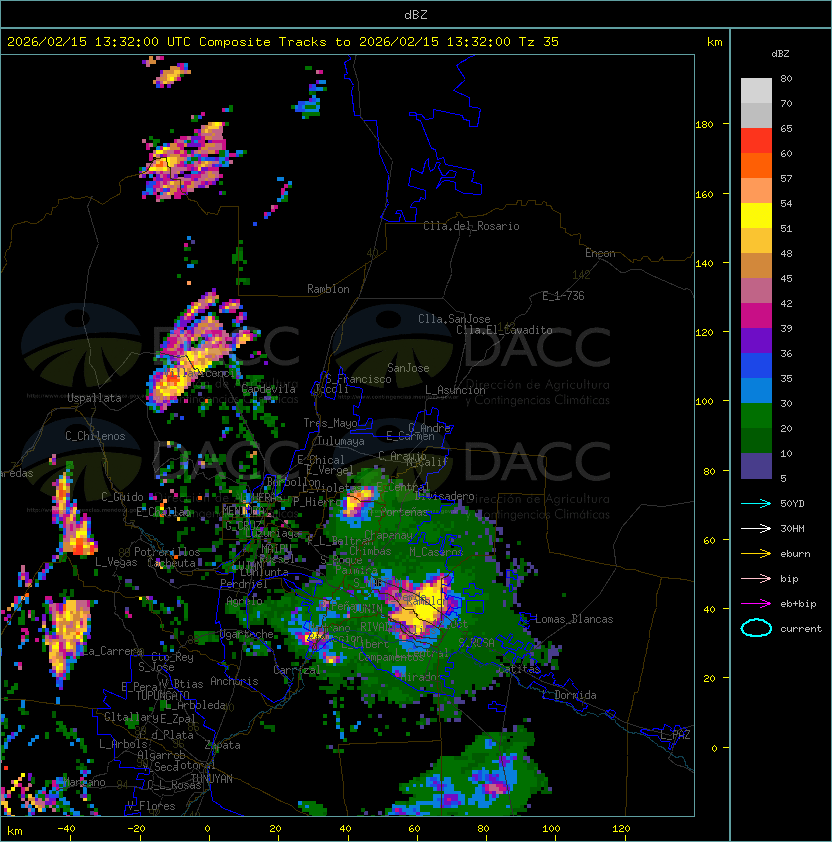Click the '-40' tick on the horizontal km axis
The image size is (832, 842).
66,829
